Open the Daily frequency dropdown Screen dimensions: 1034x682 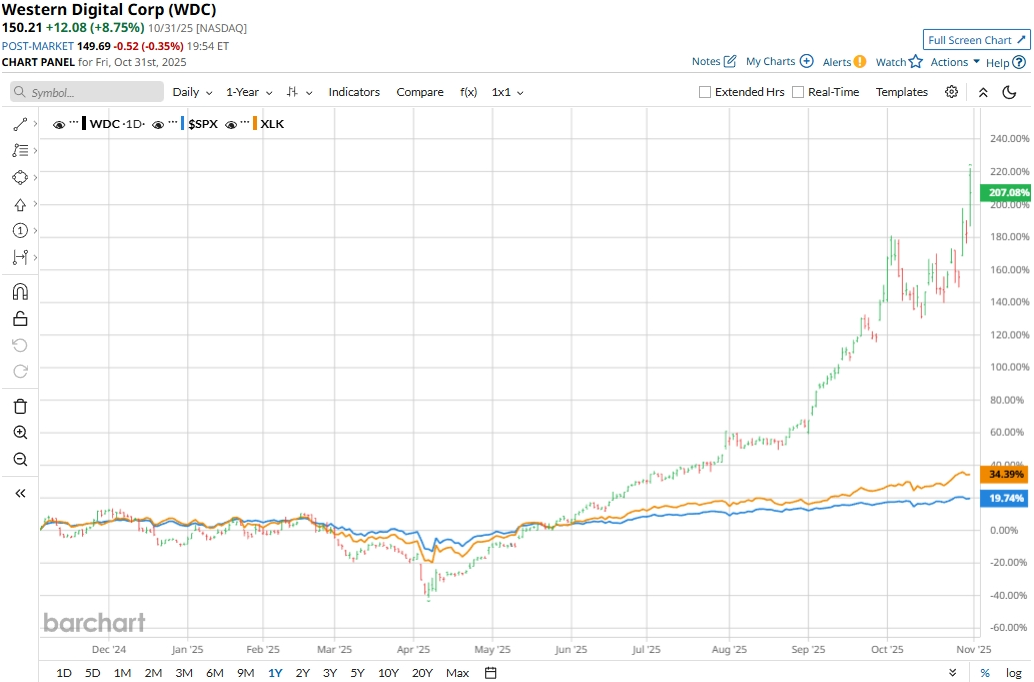coord(192,92)
